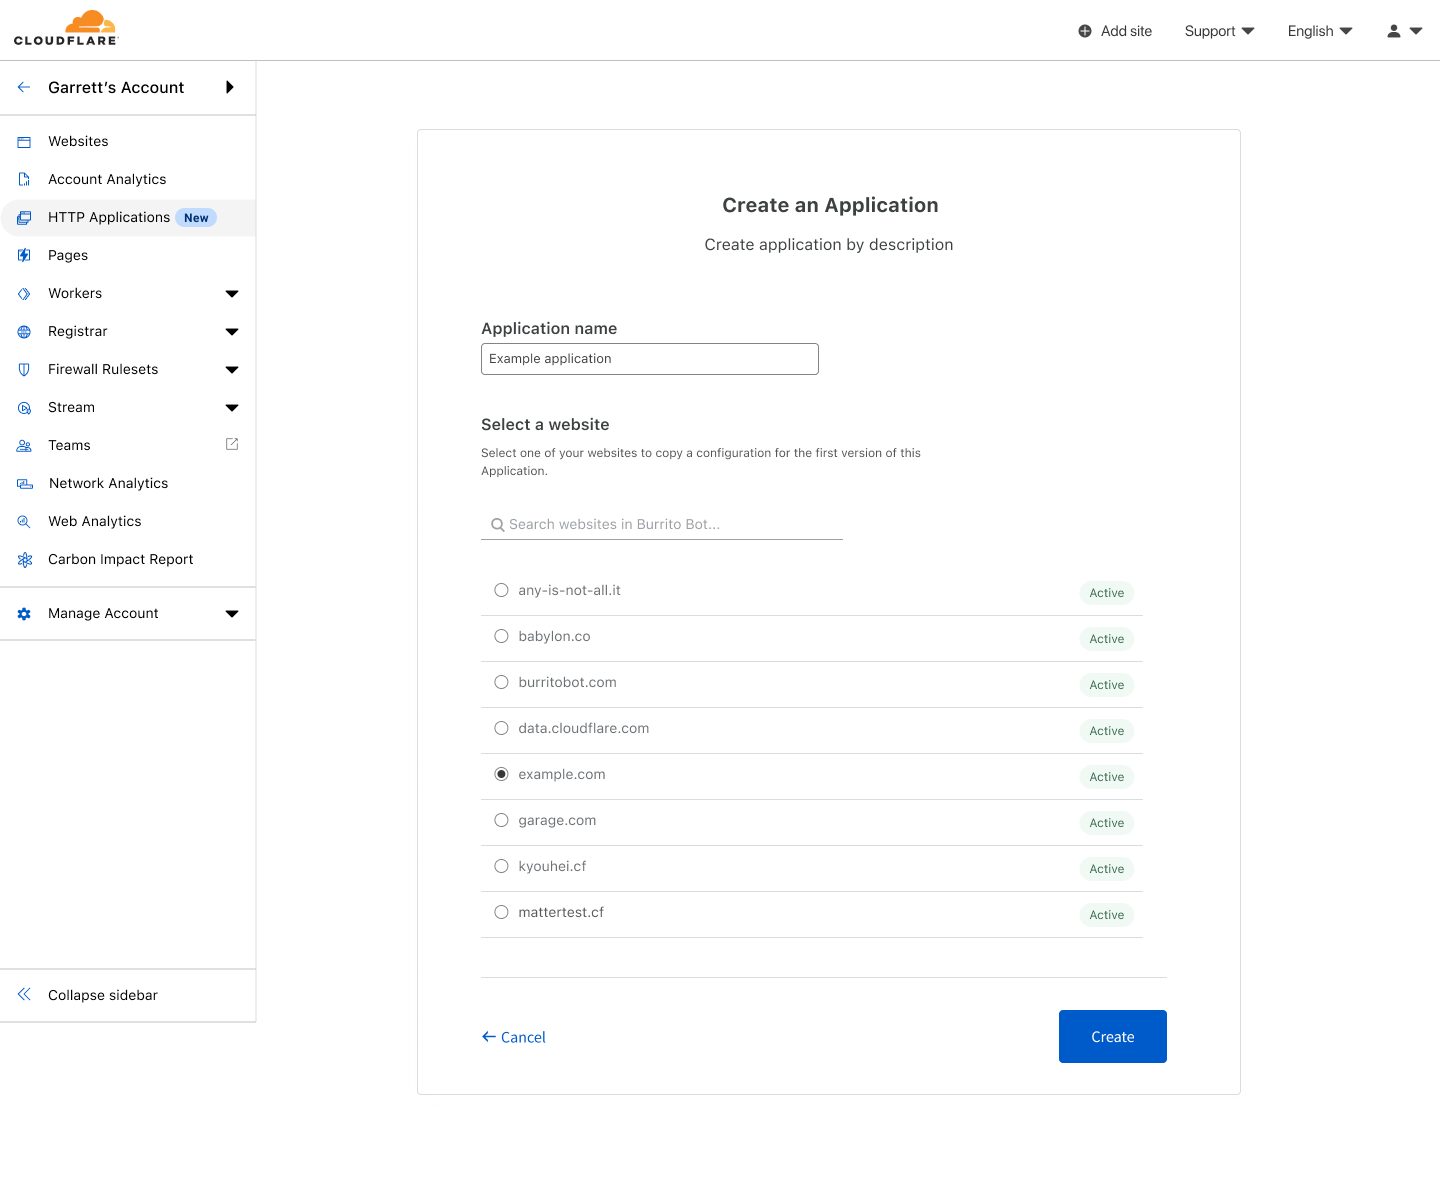Expand the Workers submenu arrow

(x=232, y=294)
